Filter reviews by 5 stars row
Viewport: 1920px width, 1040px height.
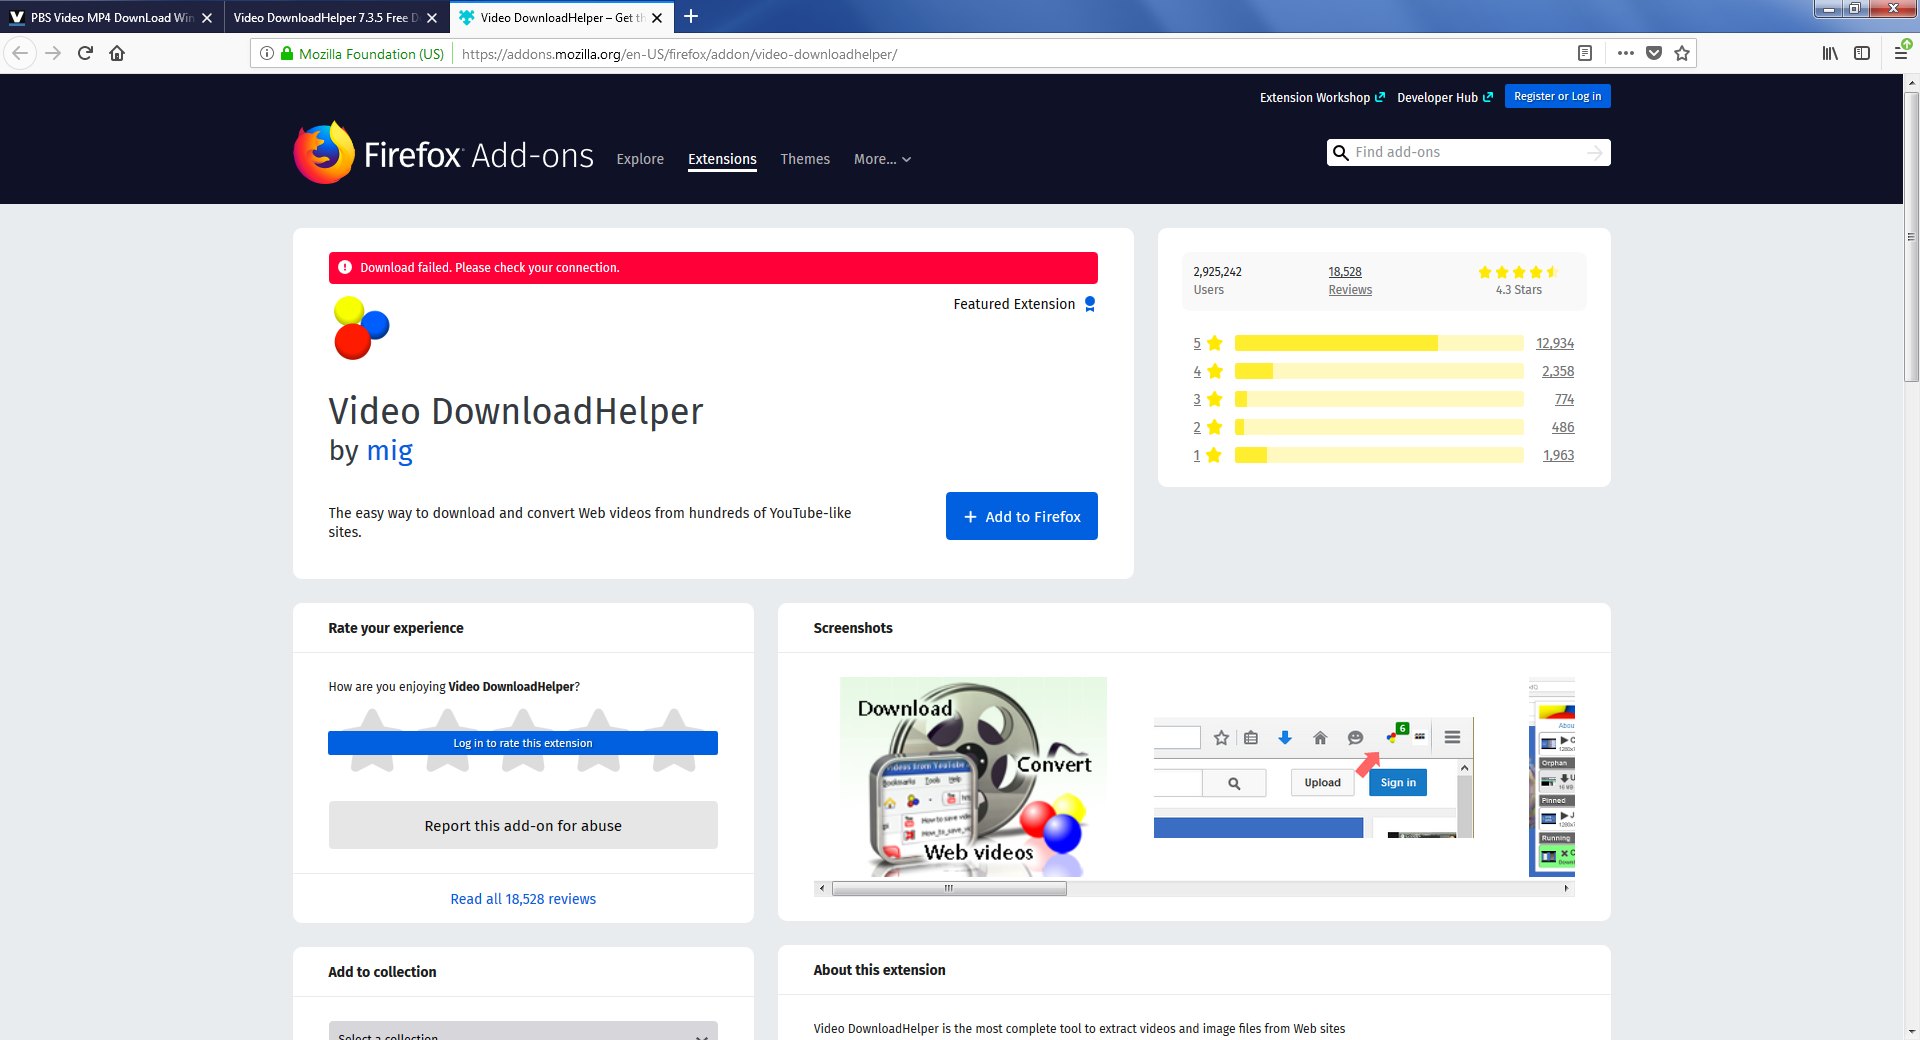[x=1383, y=343]
